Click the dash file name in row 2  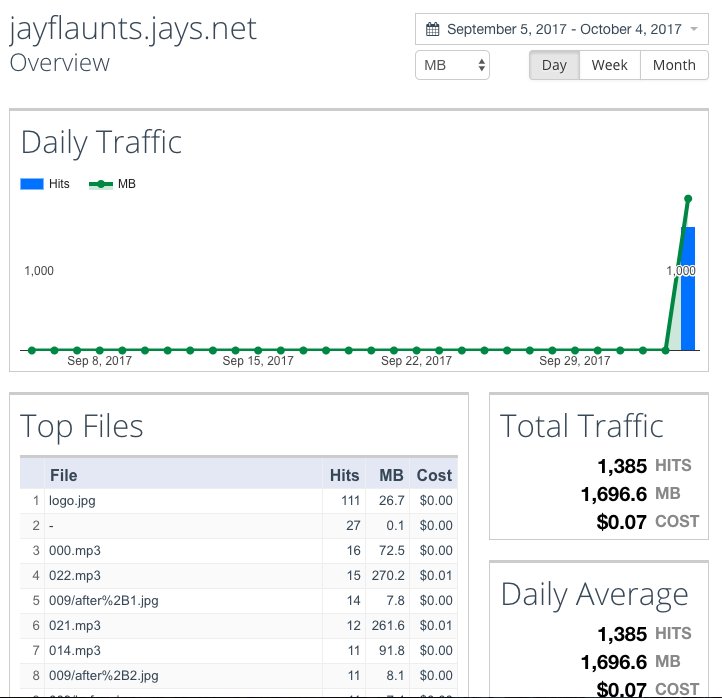[x=51, y=526]
